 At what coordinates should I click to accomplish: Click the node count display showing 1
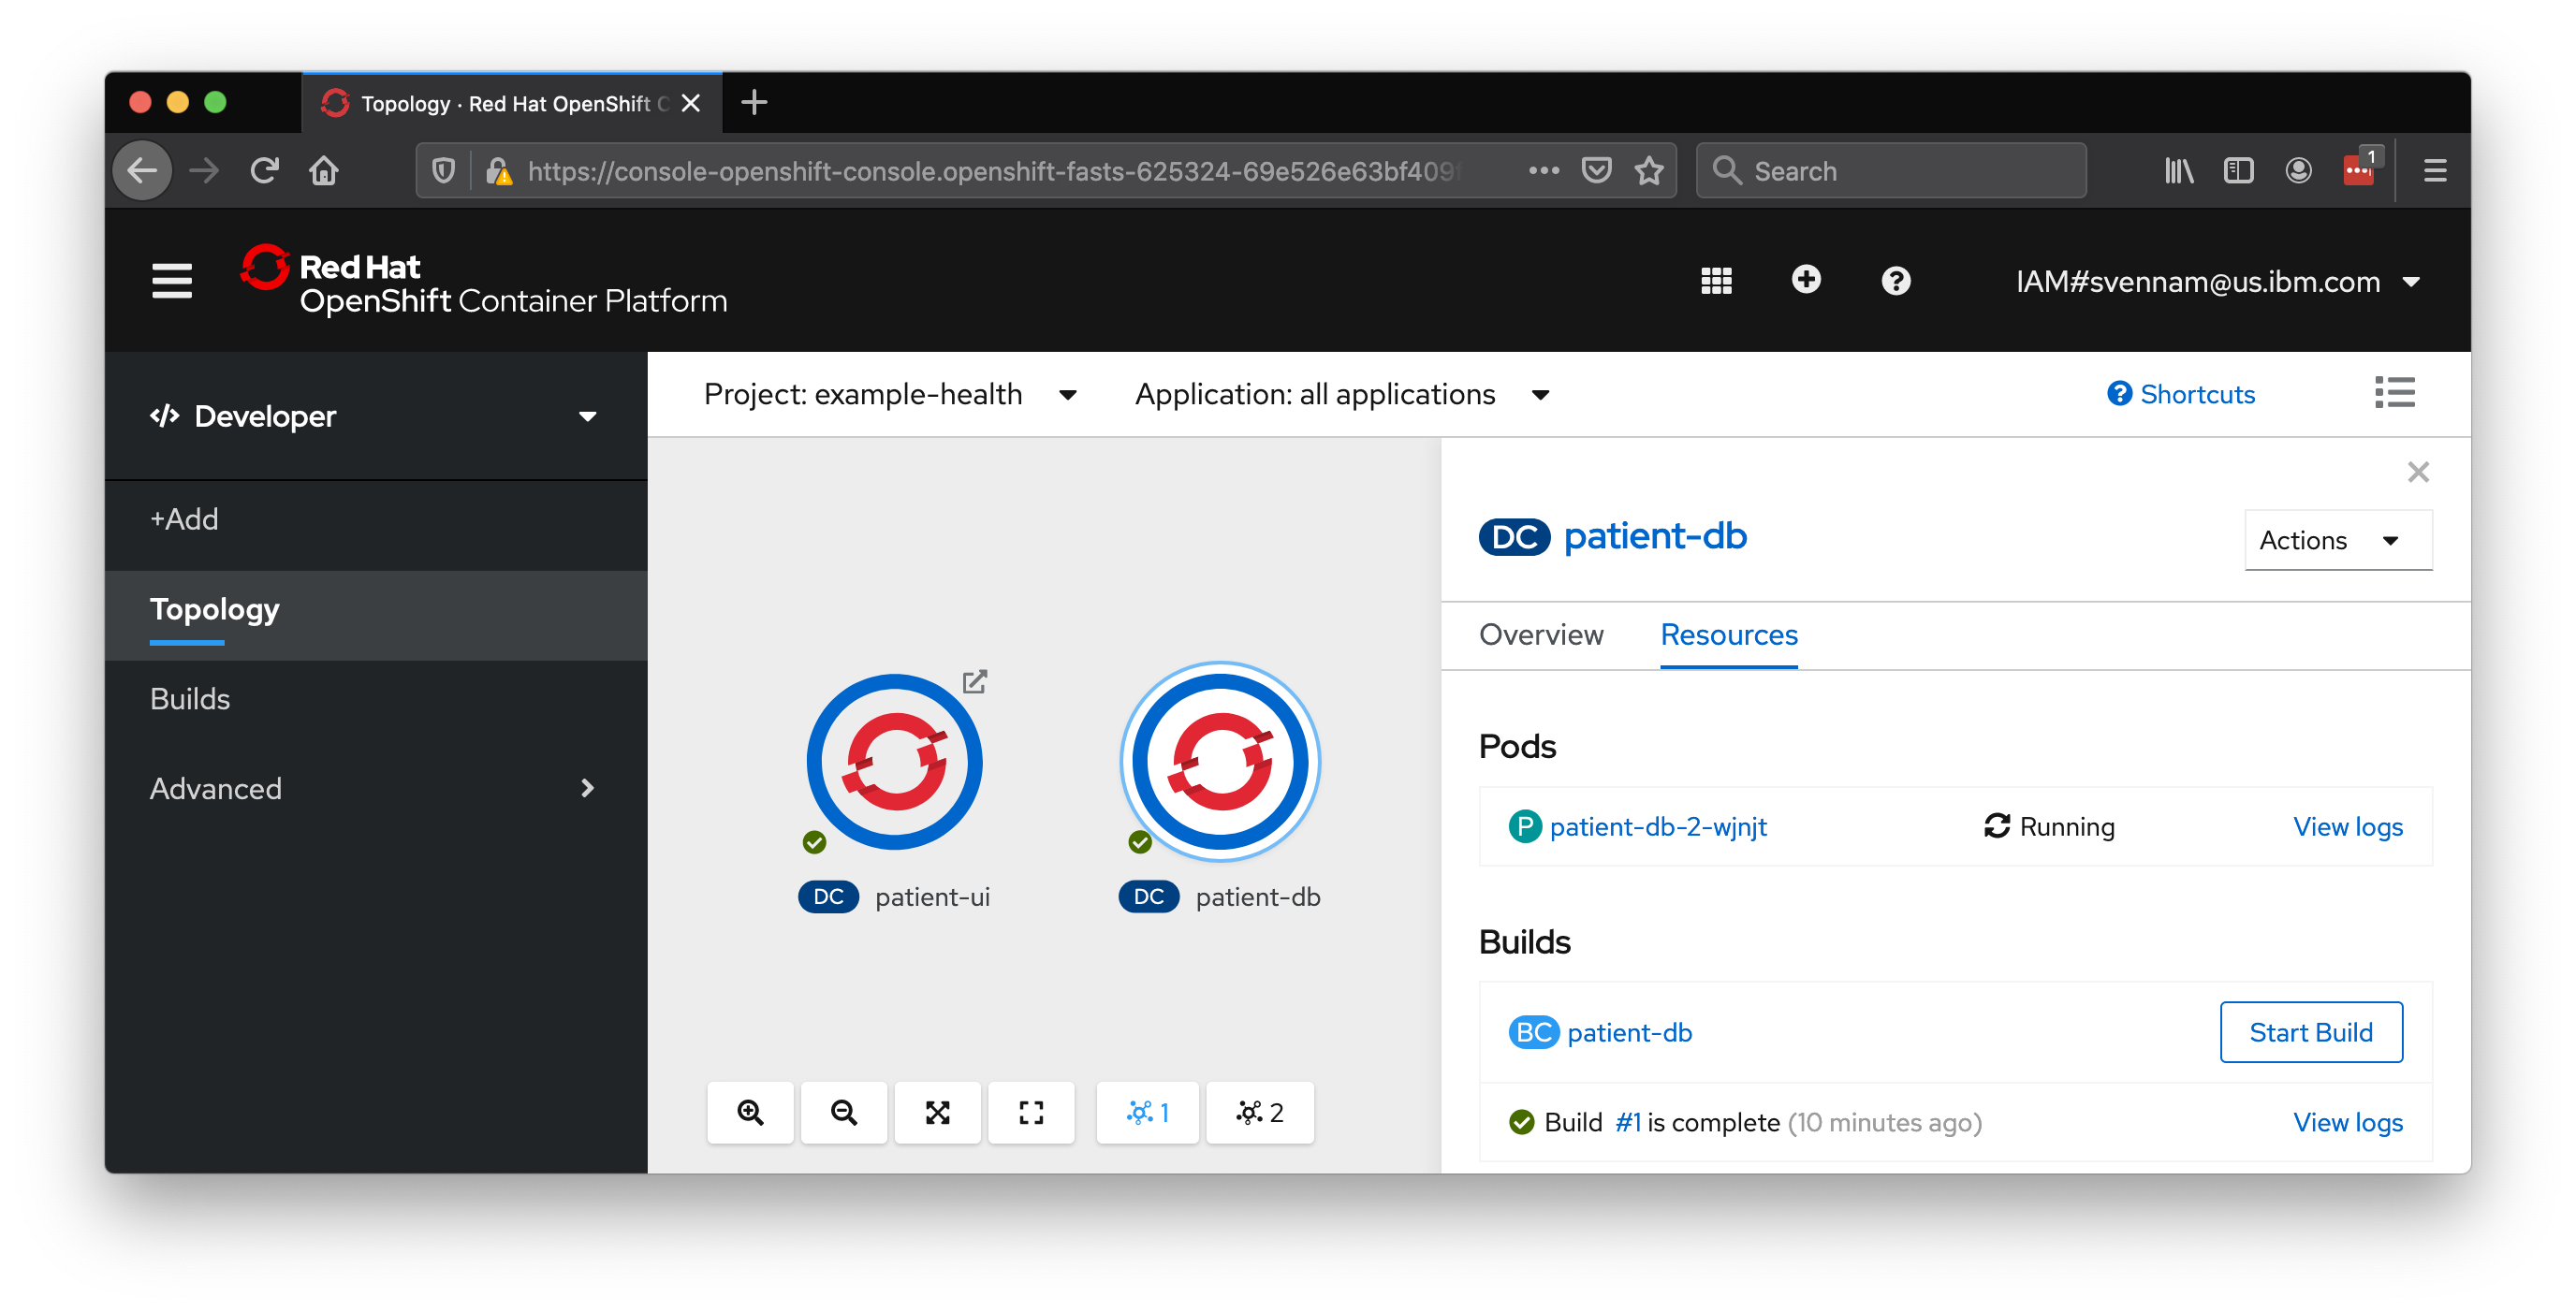tap(1151, 1111)
